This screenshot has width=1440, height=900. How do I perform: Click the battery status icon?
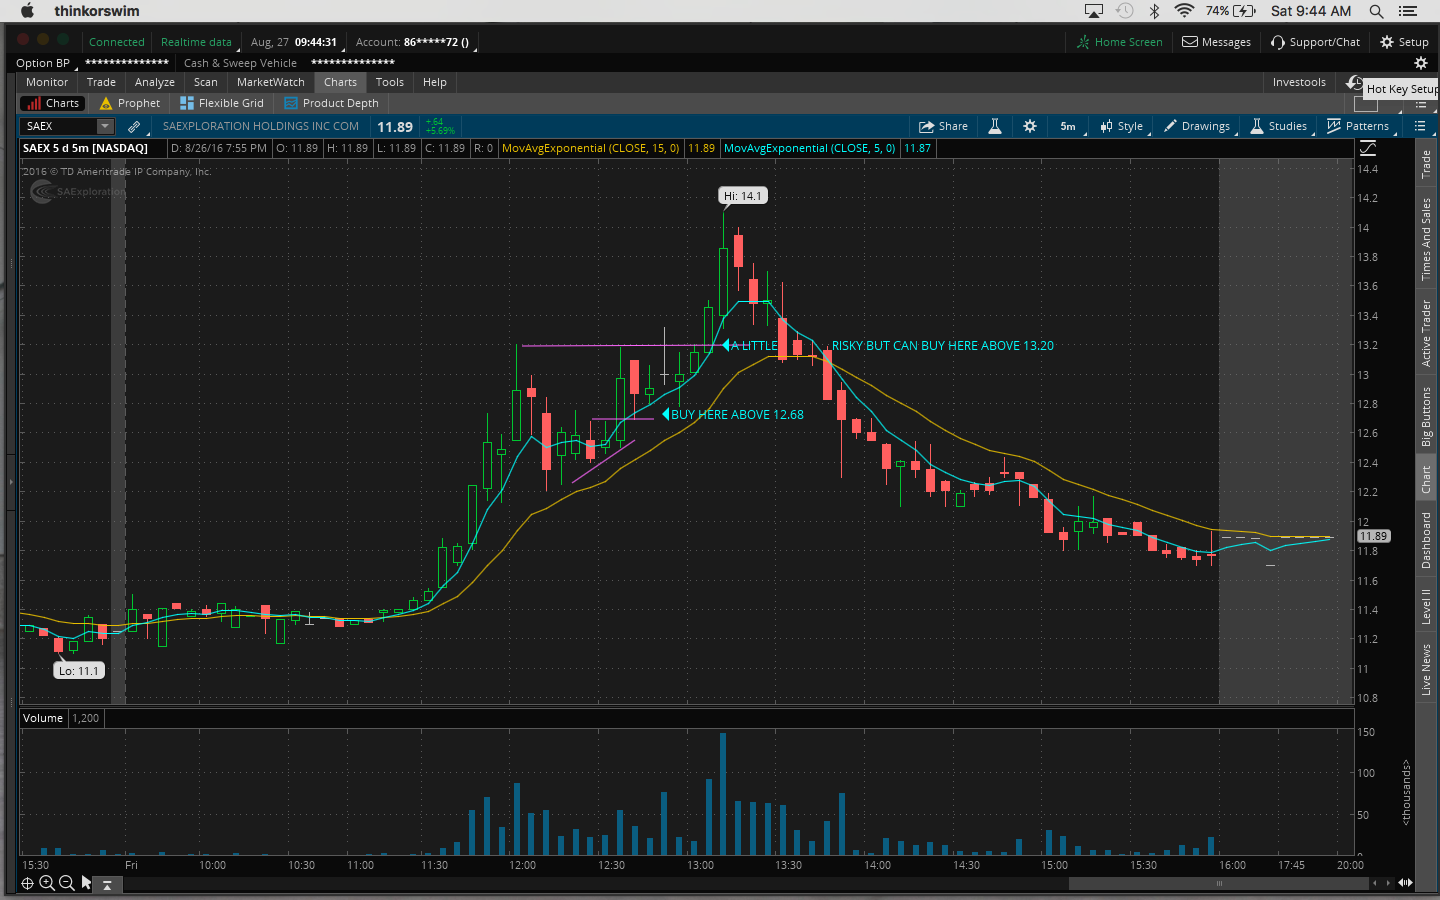(1244, 11)
